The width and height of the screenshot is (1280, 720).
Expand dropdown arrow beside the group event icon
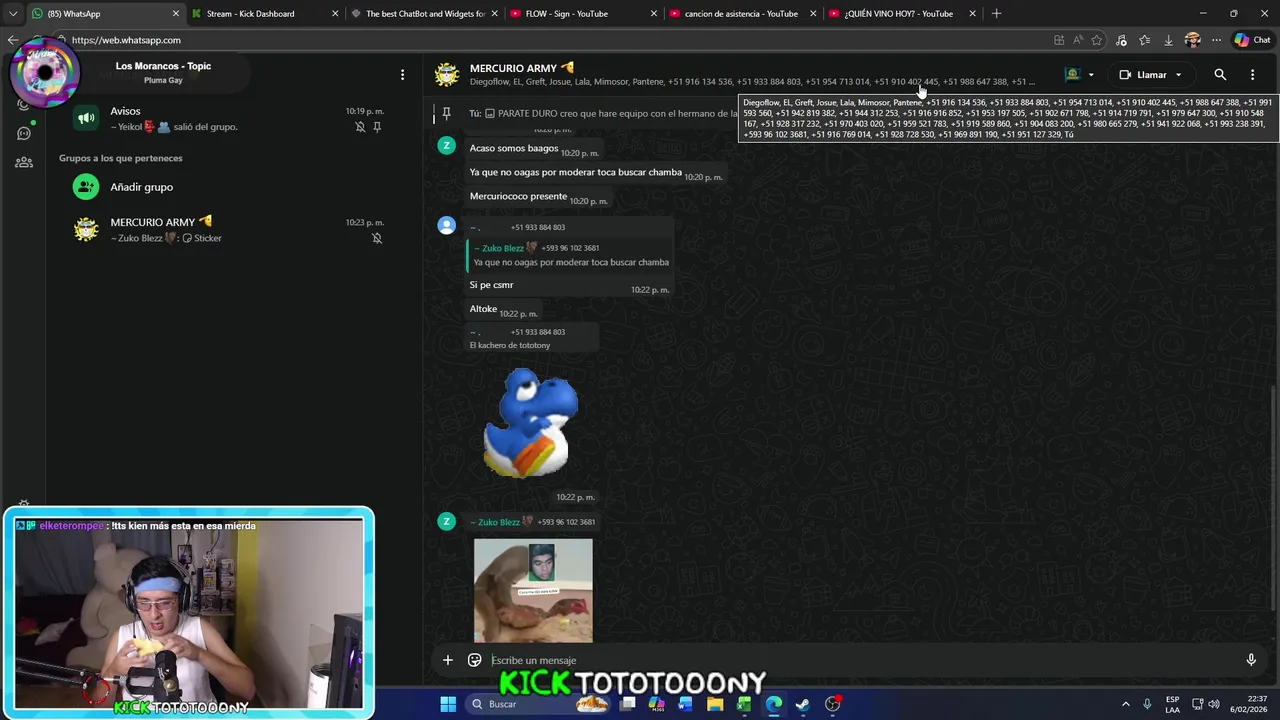[x=1091, y=75]
